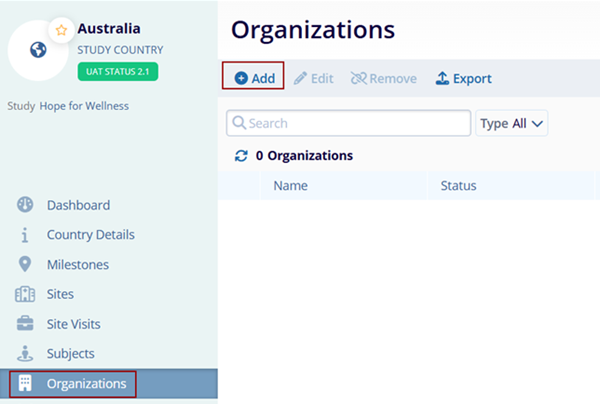Open the Subjects person icon
Screen dimensions: 600x404
25,354
